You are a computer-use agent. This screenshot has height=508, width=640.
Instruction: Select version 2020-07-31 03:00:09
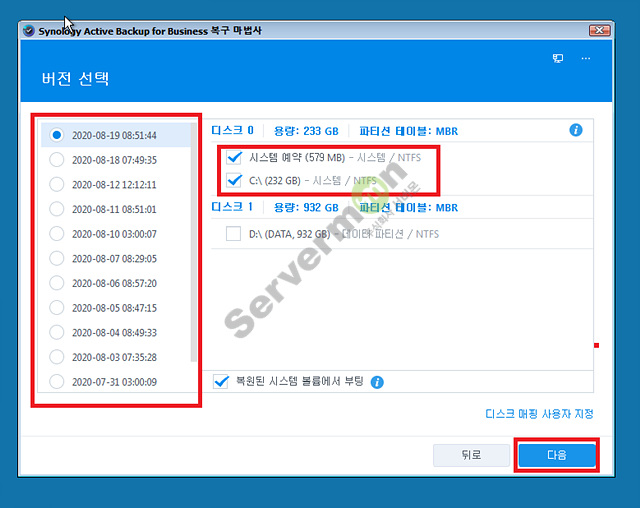[56, 382]
